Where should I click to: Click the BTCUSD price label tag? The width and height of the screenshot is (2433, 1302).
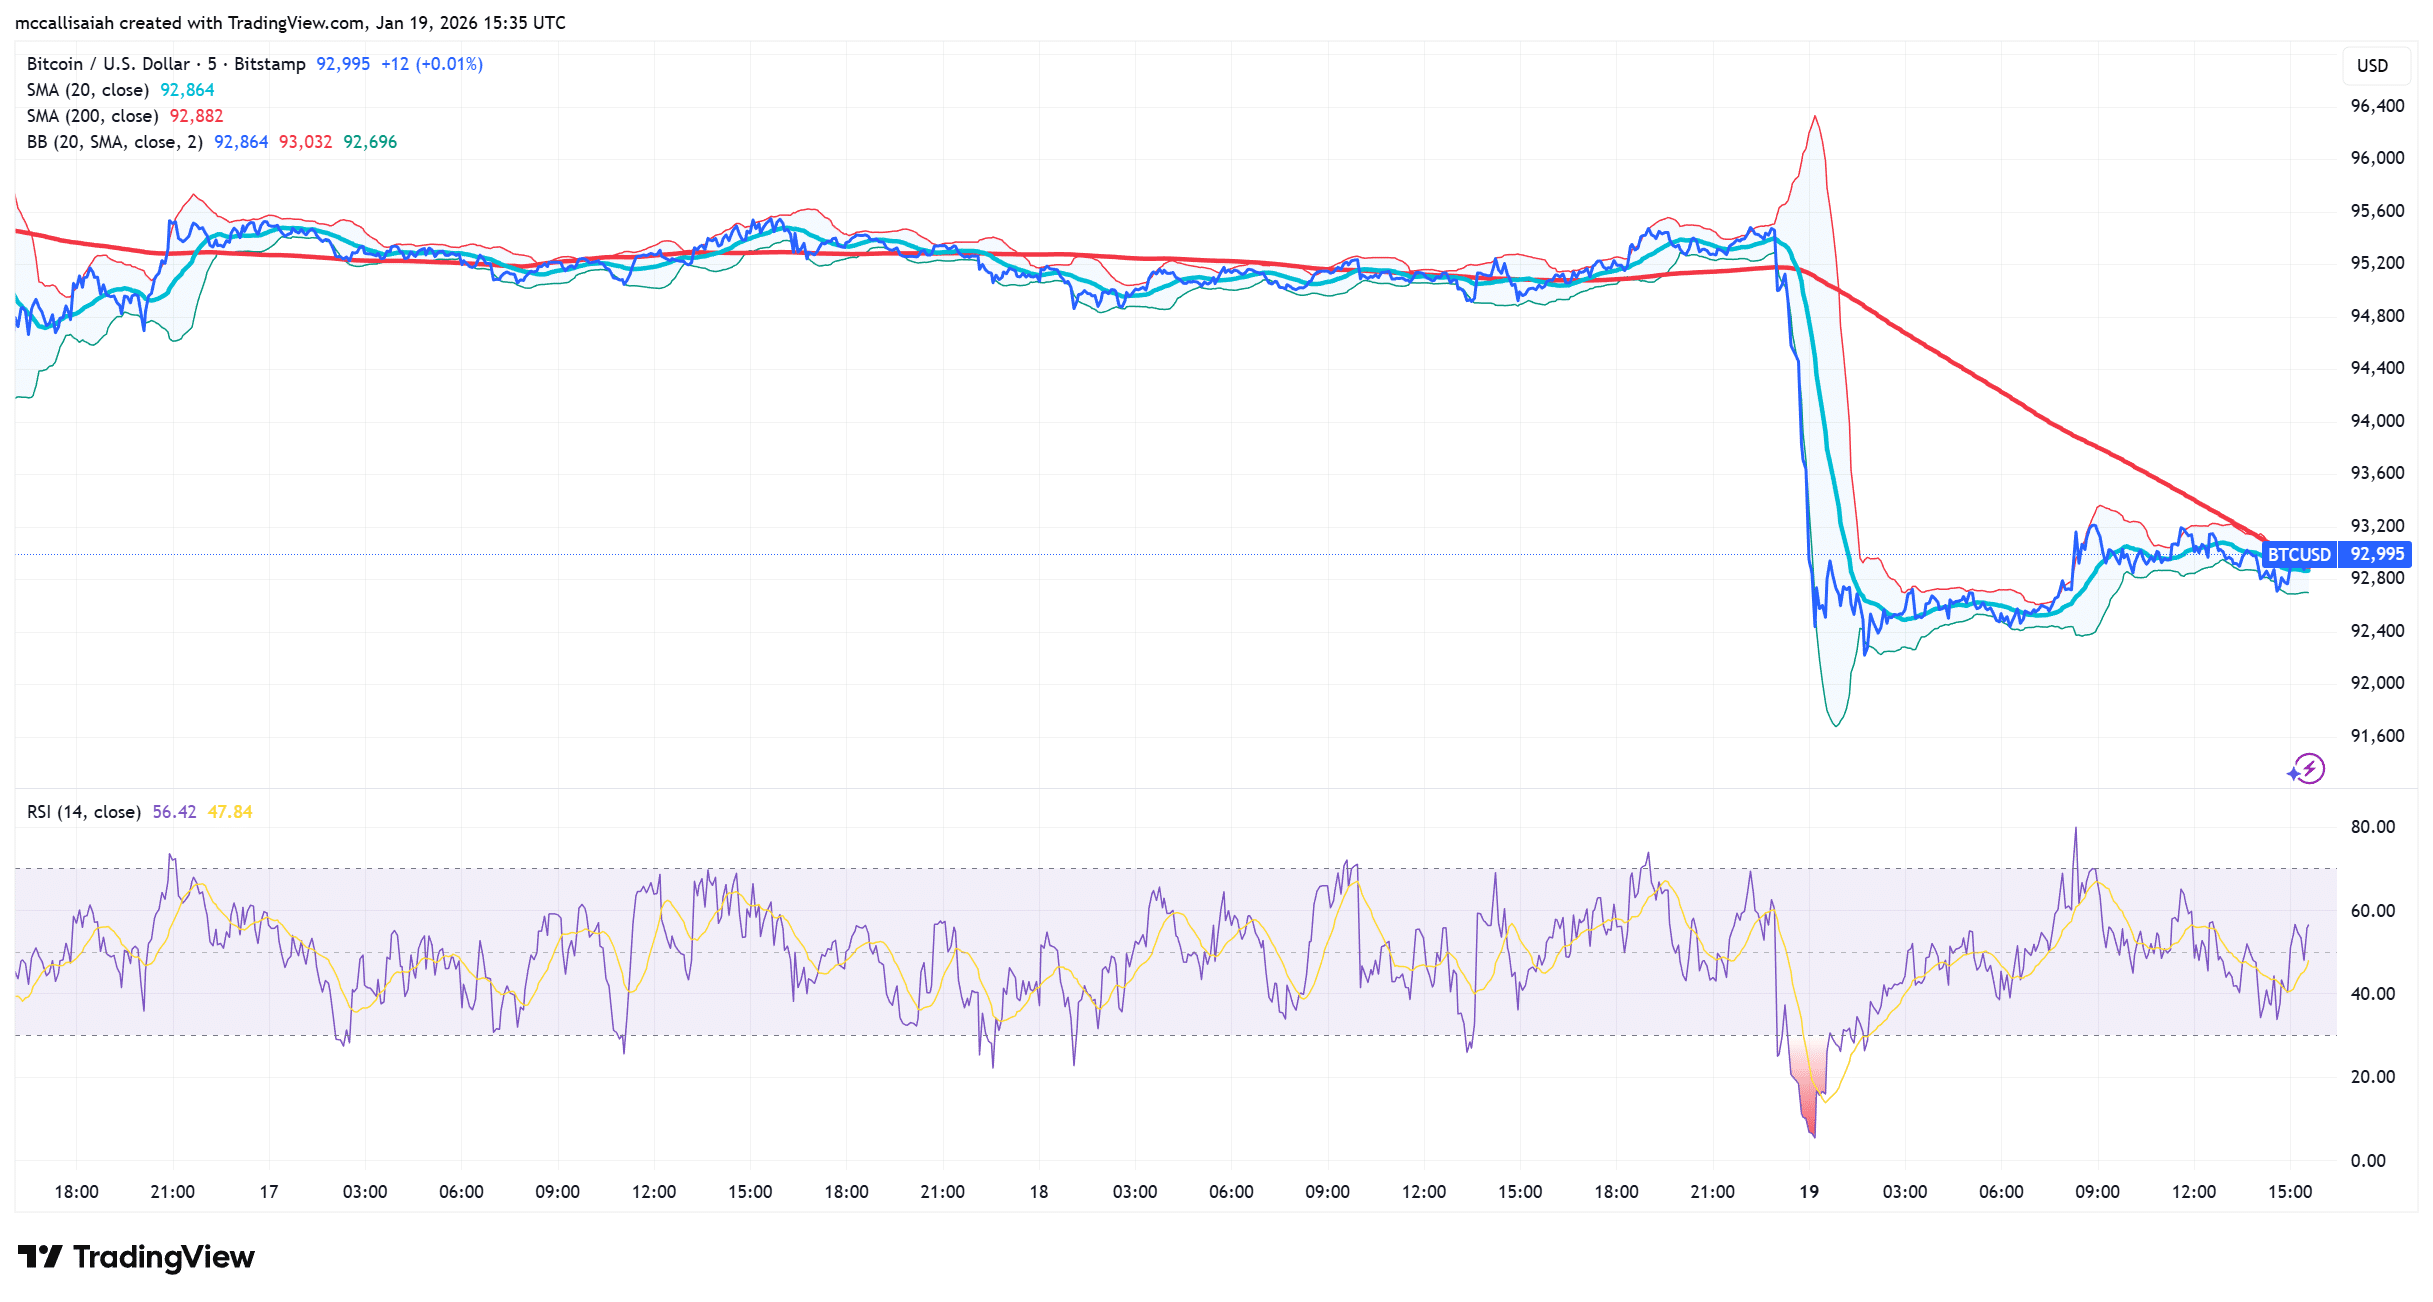click(x=2298, y=554)
